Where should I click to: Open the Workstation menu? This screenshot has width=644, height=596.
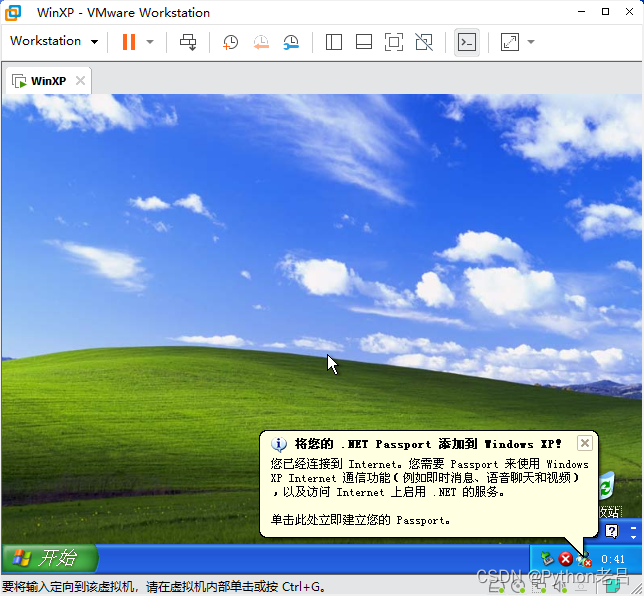tap(54, 41)
